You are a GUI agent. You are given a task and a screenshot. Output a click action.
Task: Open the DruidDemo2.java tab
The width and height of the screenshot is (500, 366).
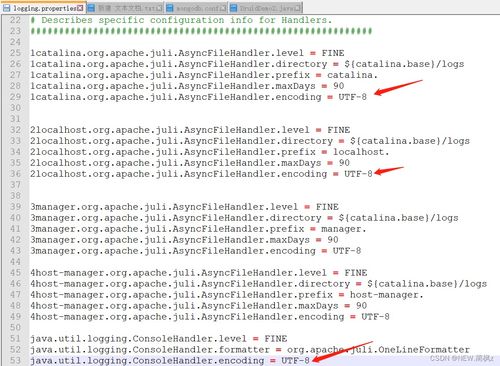[x=266, y=7]
